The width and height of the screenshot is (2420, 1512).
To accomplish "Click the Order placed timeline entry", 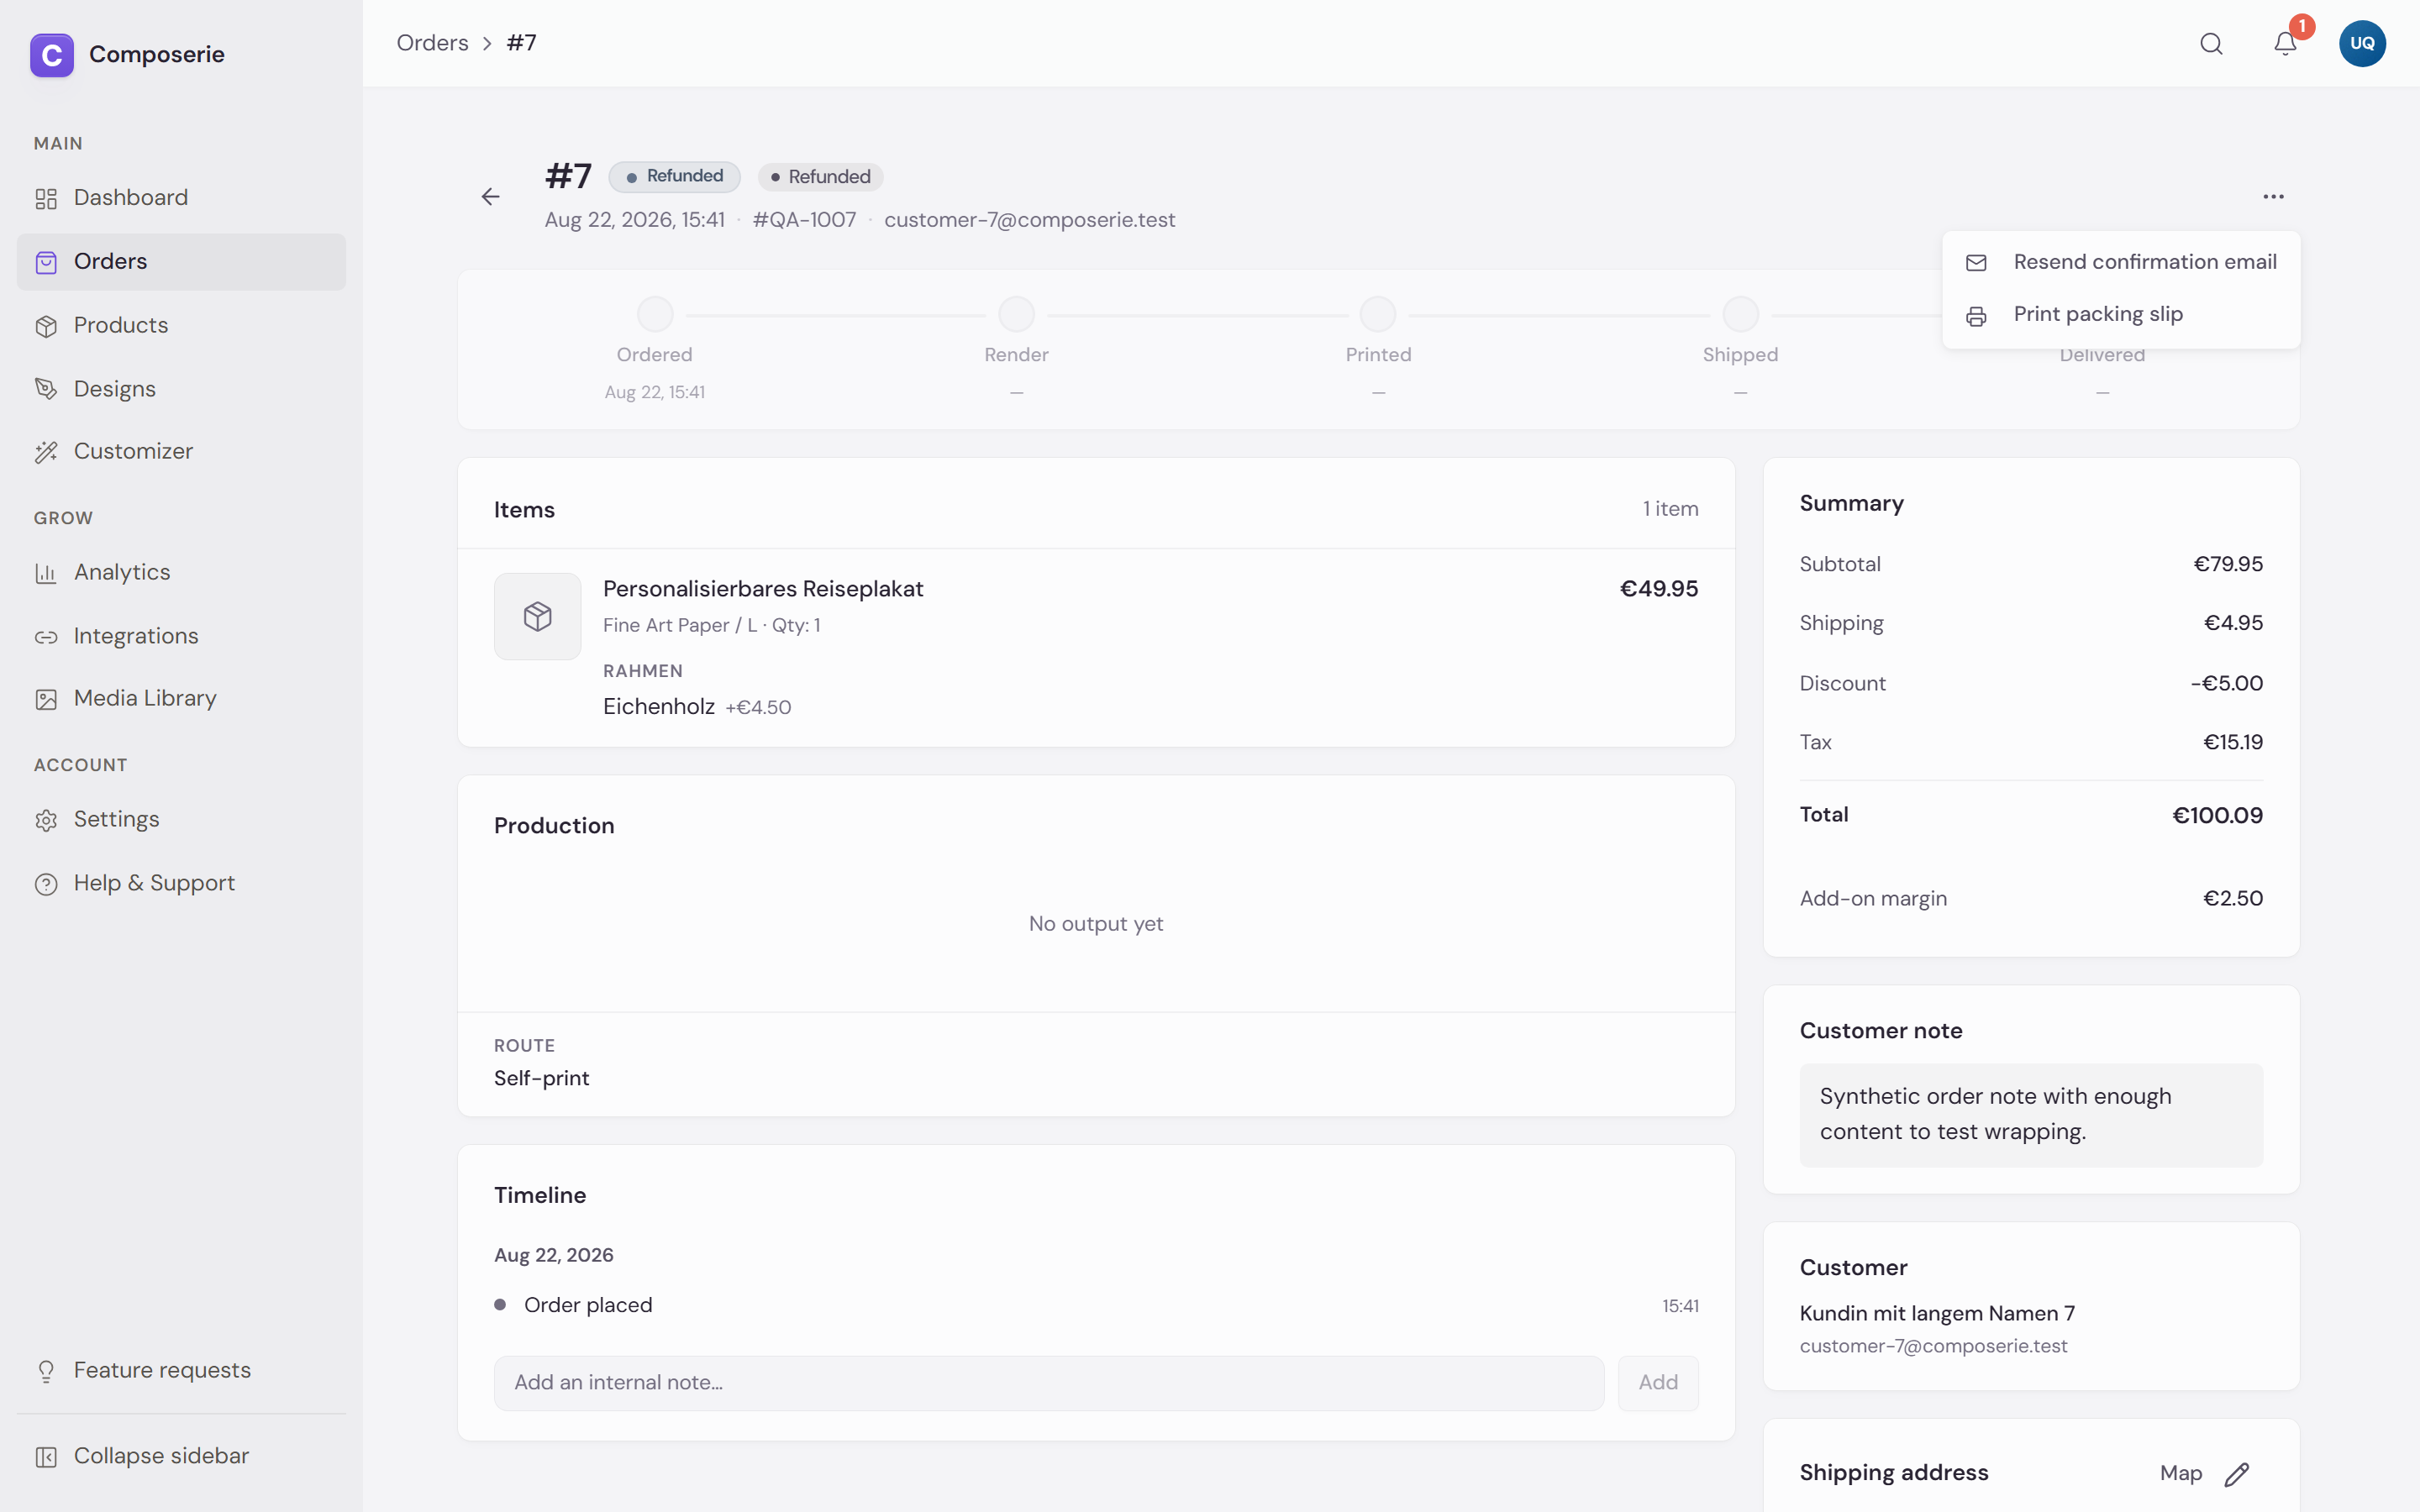I will [x=588, y=1305].
